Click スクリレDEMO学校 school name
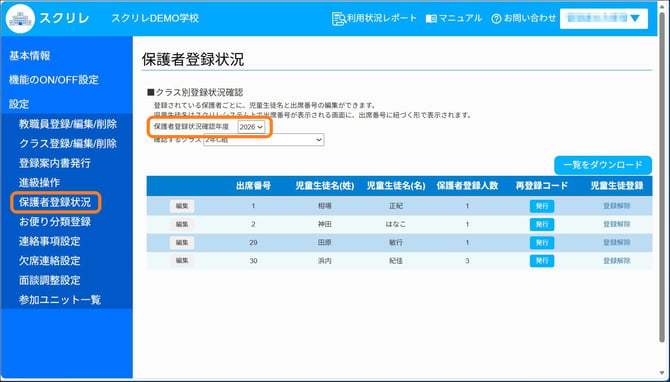The image size is (670, 382). click(x=155, y=18)
